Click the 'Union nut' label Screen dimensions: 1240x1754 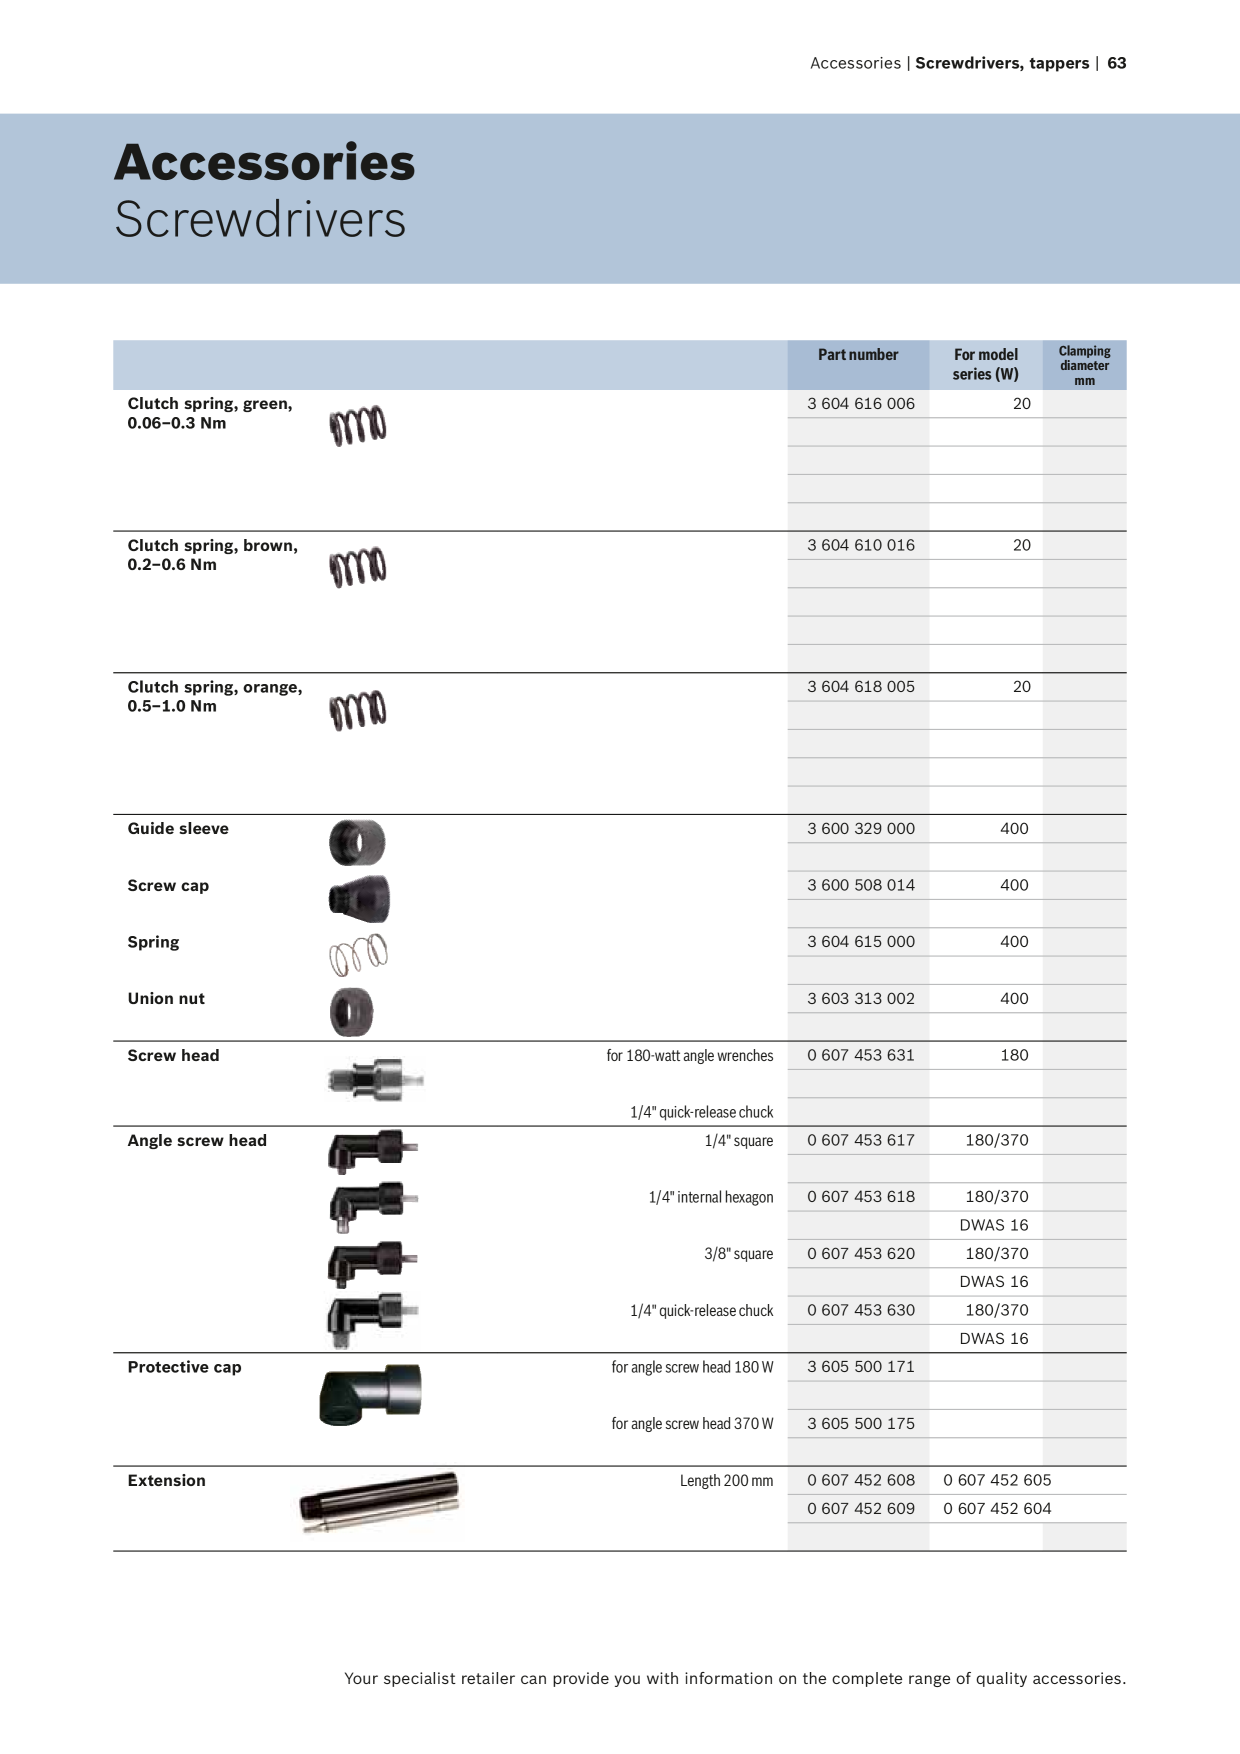166,999
